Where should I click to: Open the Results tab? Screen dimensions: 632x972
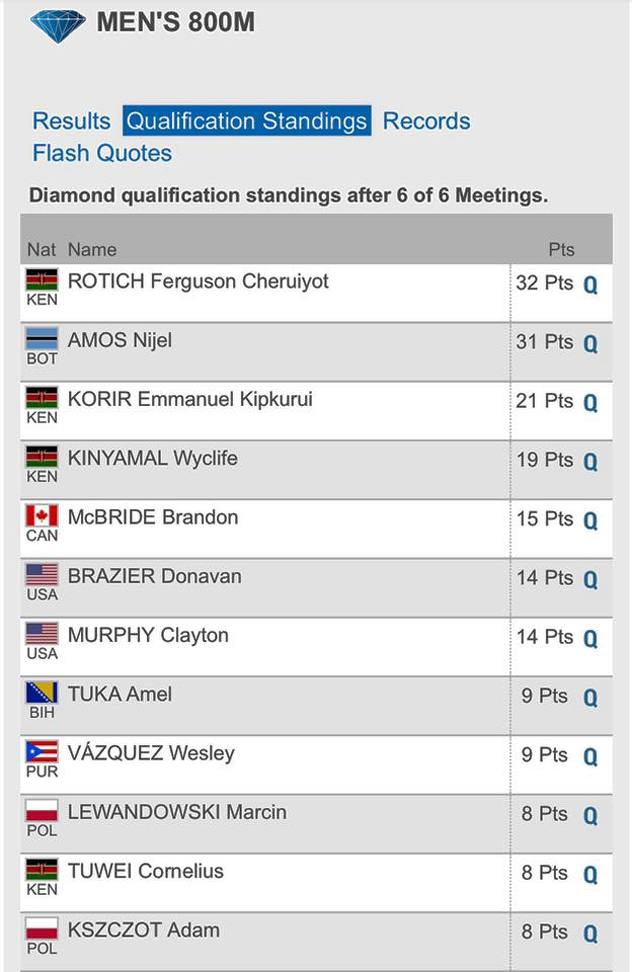coord(71,121)
